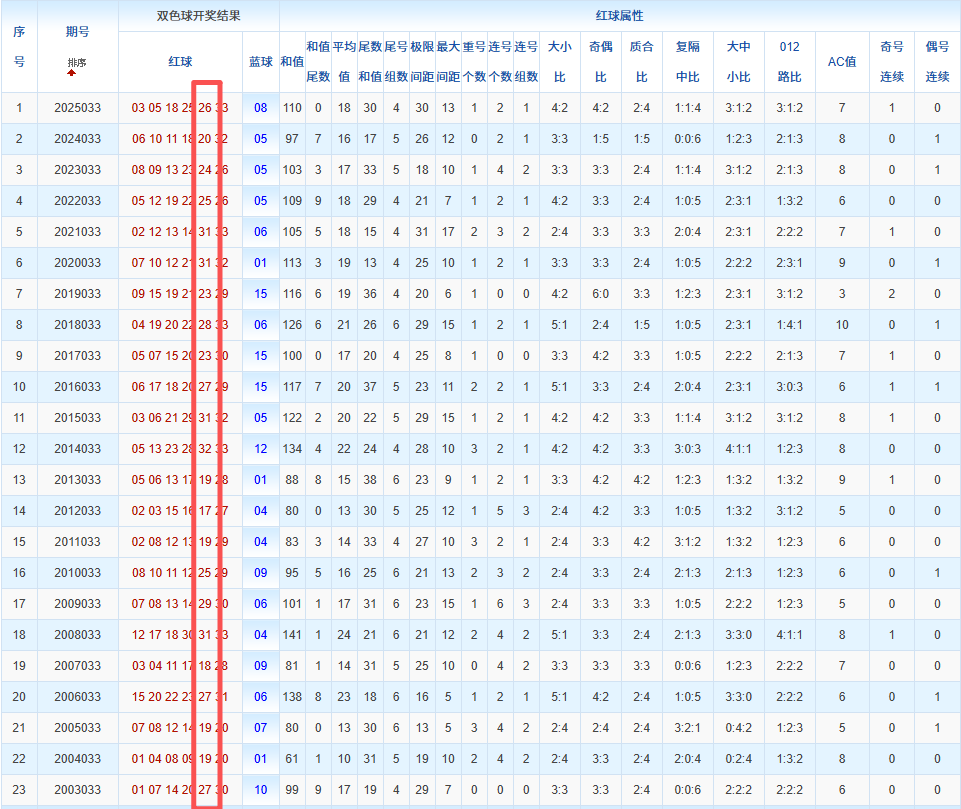Viewport: 961px width, 809px height.
Task: Click the 排序 sort link
Action: (x=76, y=63)
